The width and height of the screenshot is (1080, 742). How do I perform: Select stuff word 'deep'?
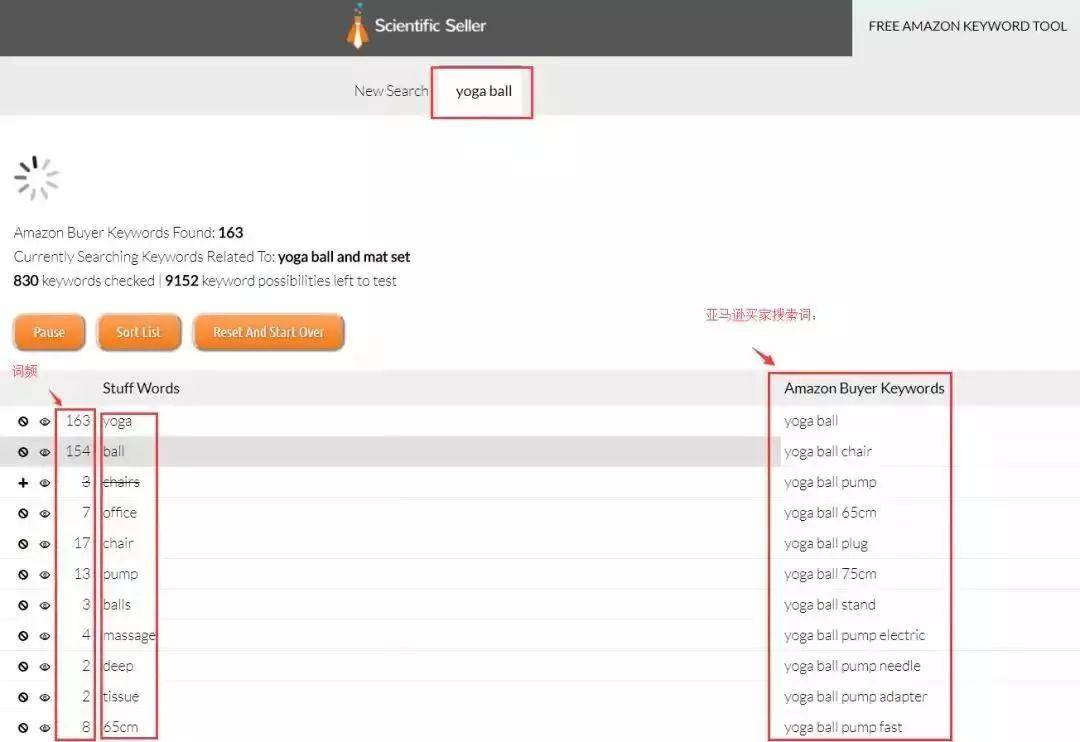click(x=118, y=666)
